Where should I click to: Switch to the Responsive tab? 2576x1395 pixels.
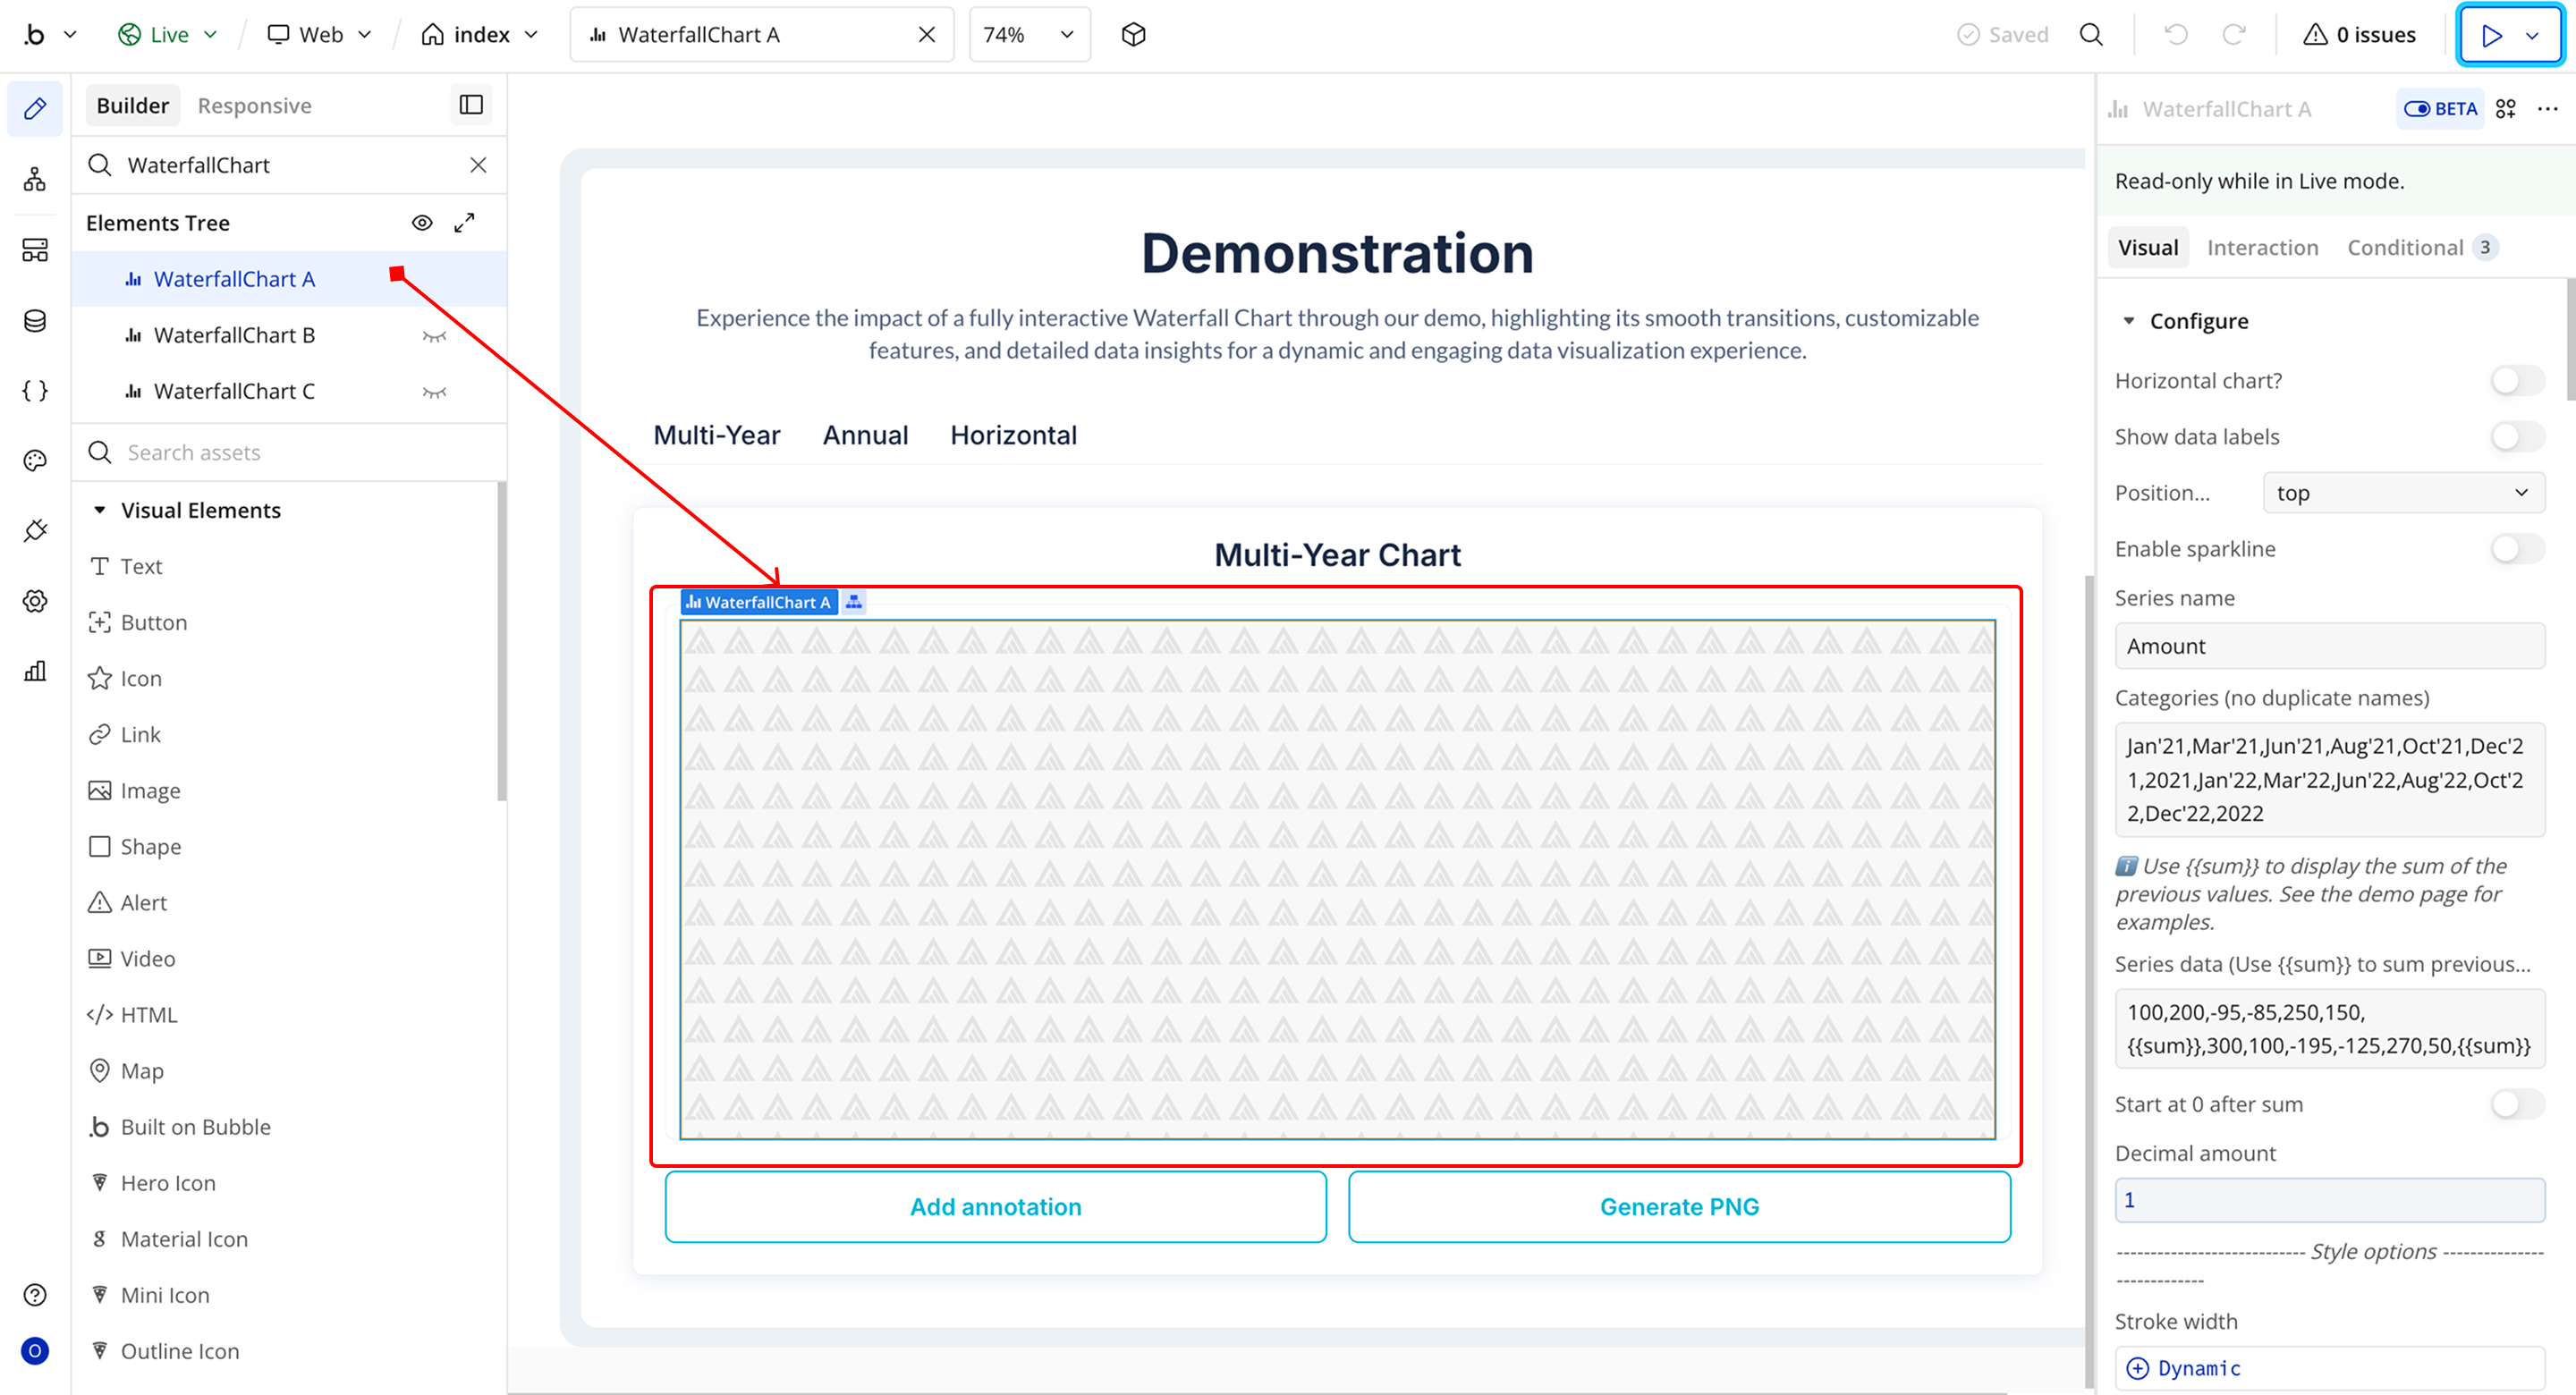click(x=254, y=106)
